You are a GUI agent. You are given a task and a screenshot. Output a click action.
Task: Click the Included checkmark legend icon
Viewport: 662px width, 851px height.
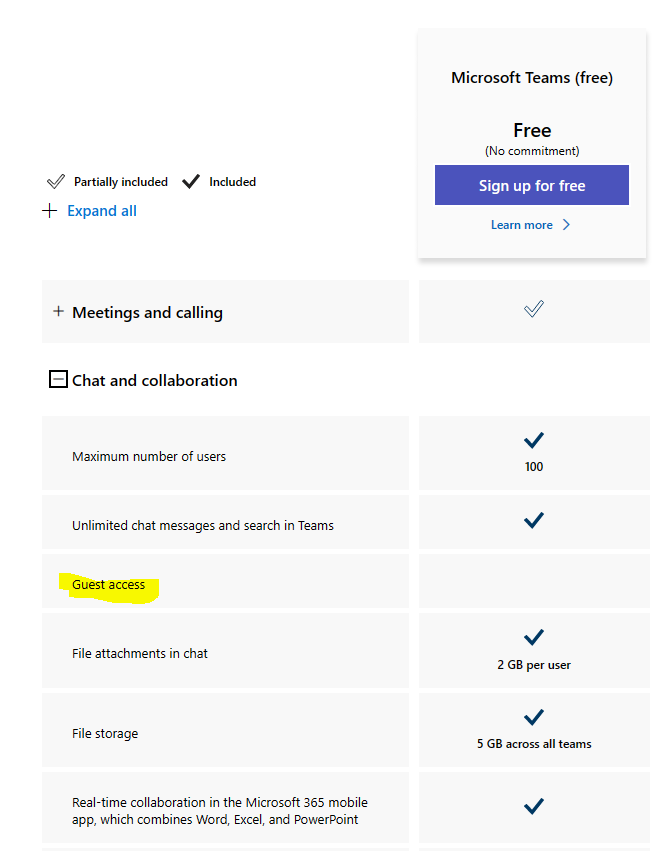point(191,182)
